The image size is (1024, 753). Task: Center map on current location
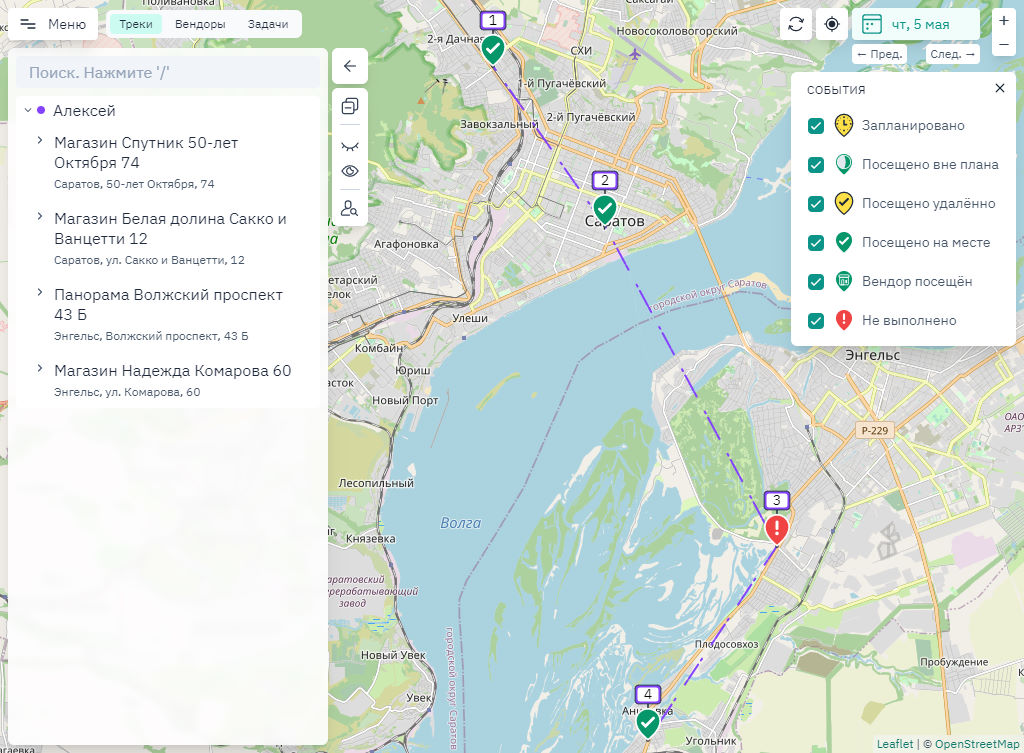[x=831, y=24]
